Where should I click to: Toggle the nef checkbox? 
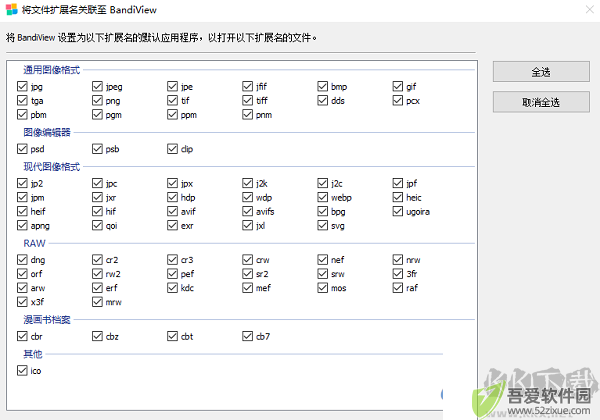(323, 260)
